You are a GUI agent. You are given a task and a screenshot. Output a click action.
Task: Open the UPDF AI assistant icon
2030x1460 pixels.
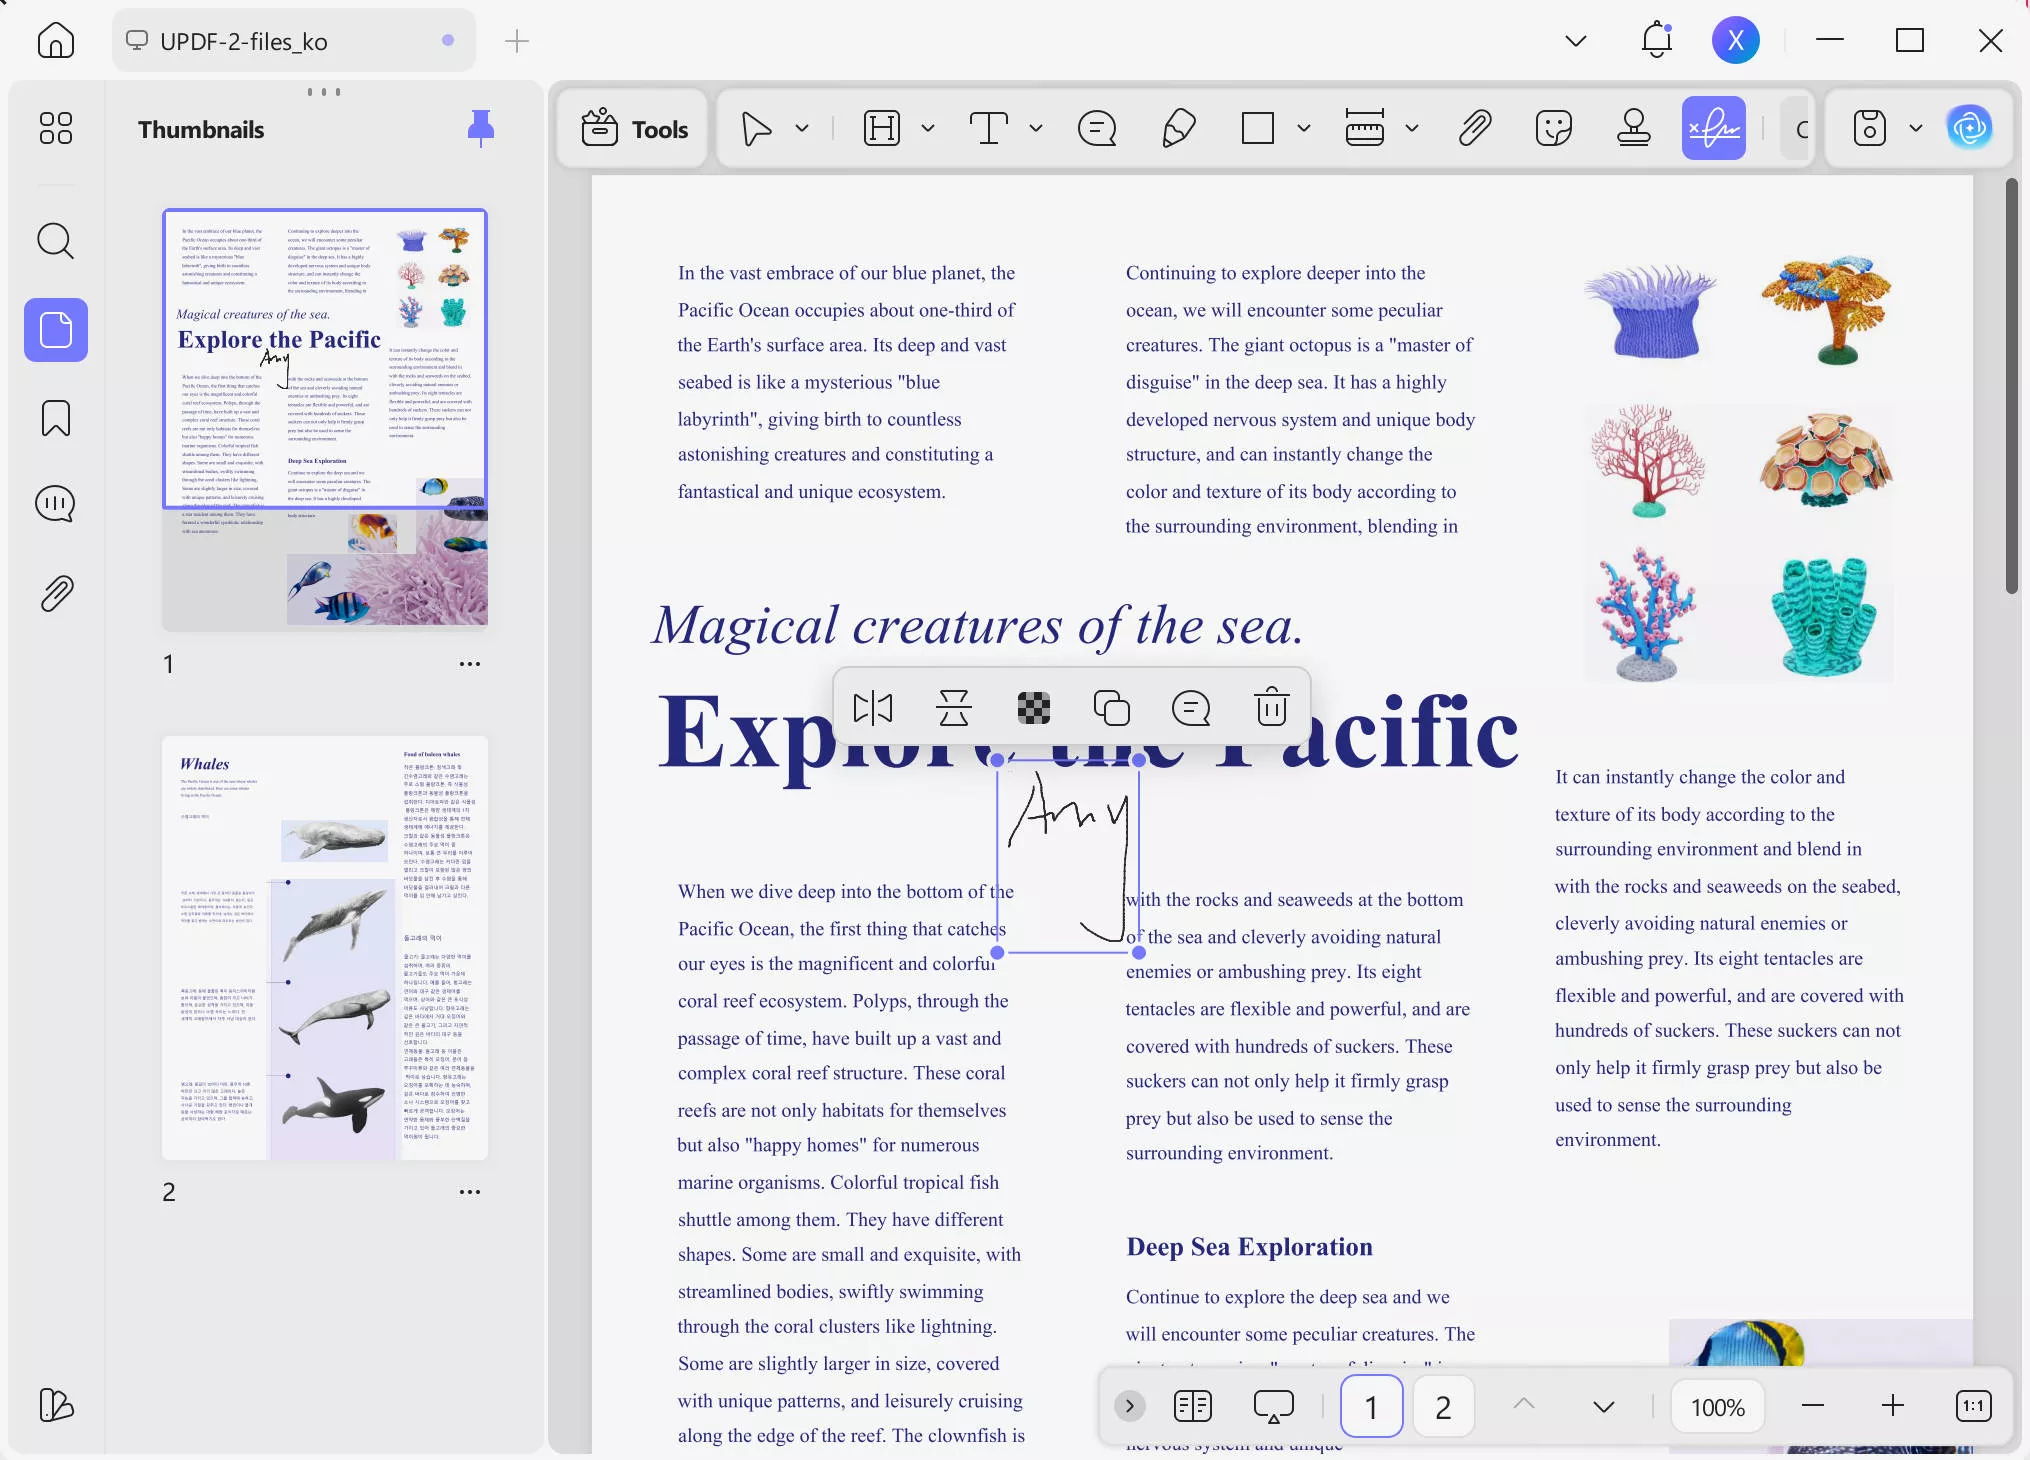(1969, 128)
